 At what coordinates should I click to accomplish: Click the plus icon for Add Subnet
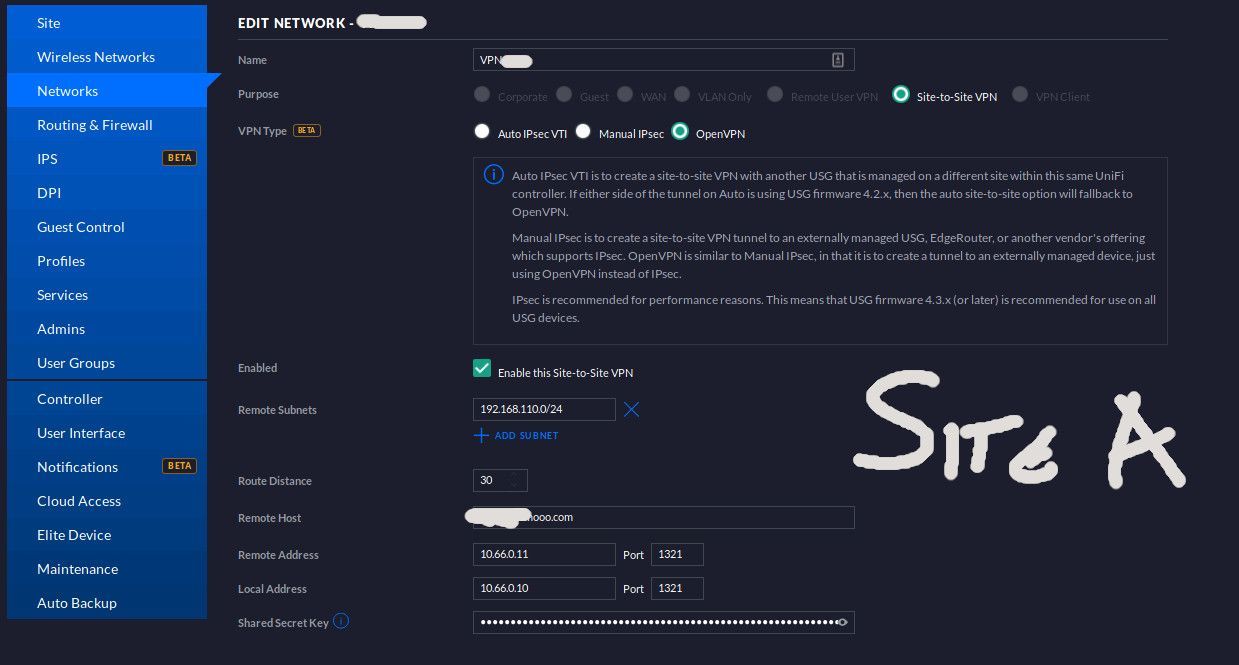(481, 436)
